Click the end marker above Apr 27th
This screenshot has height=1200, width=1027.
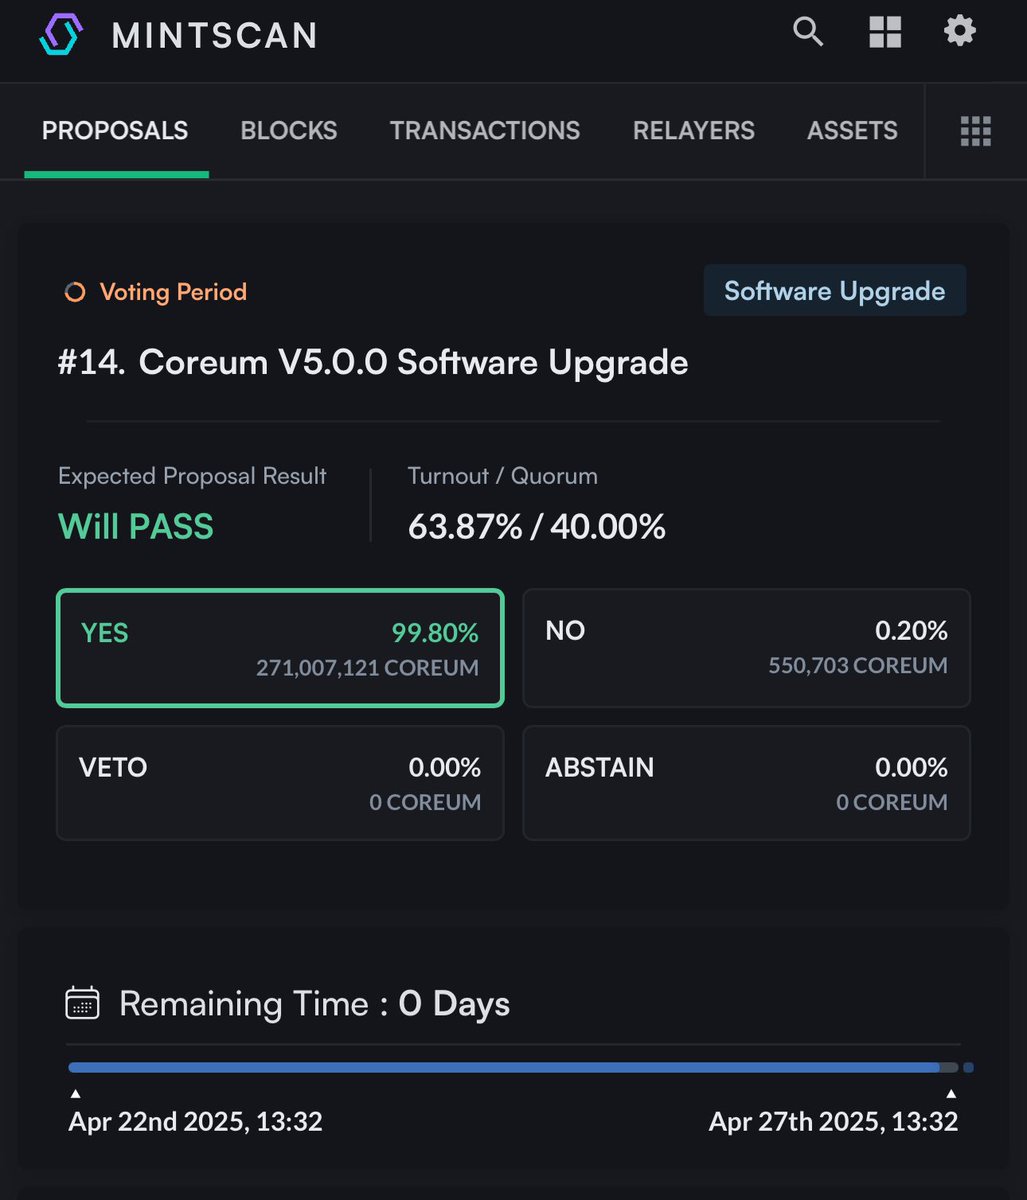(952, 1094)
